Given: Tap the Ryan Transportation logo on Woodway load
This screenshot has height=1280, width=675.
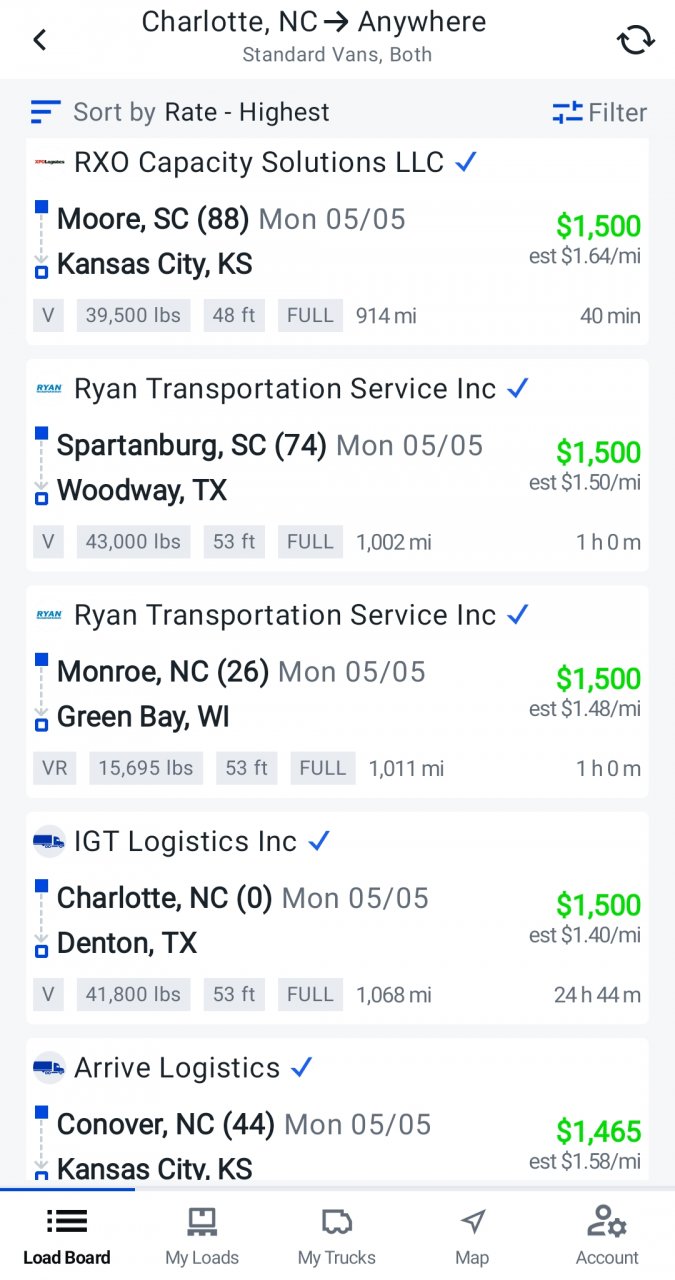Looking at the screenshot, I should pos(49,388).
